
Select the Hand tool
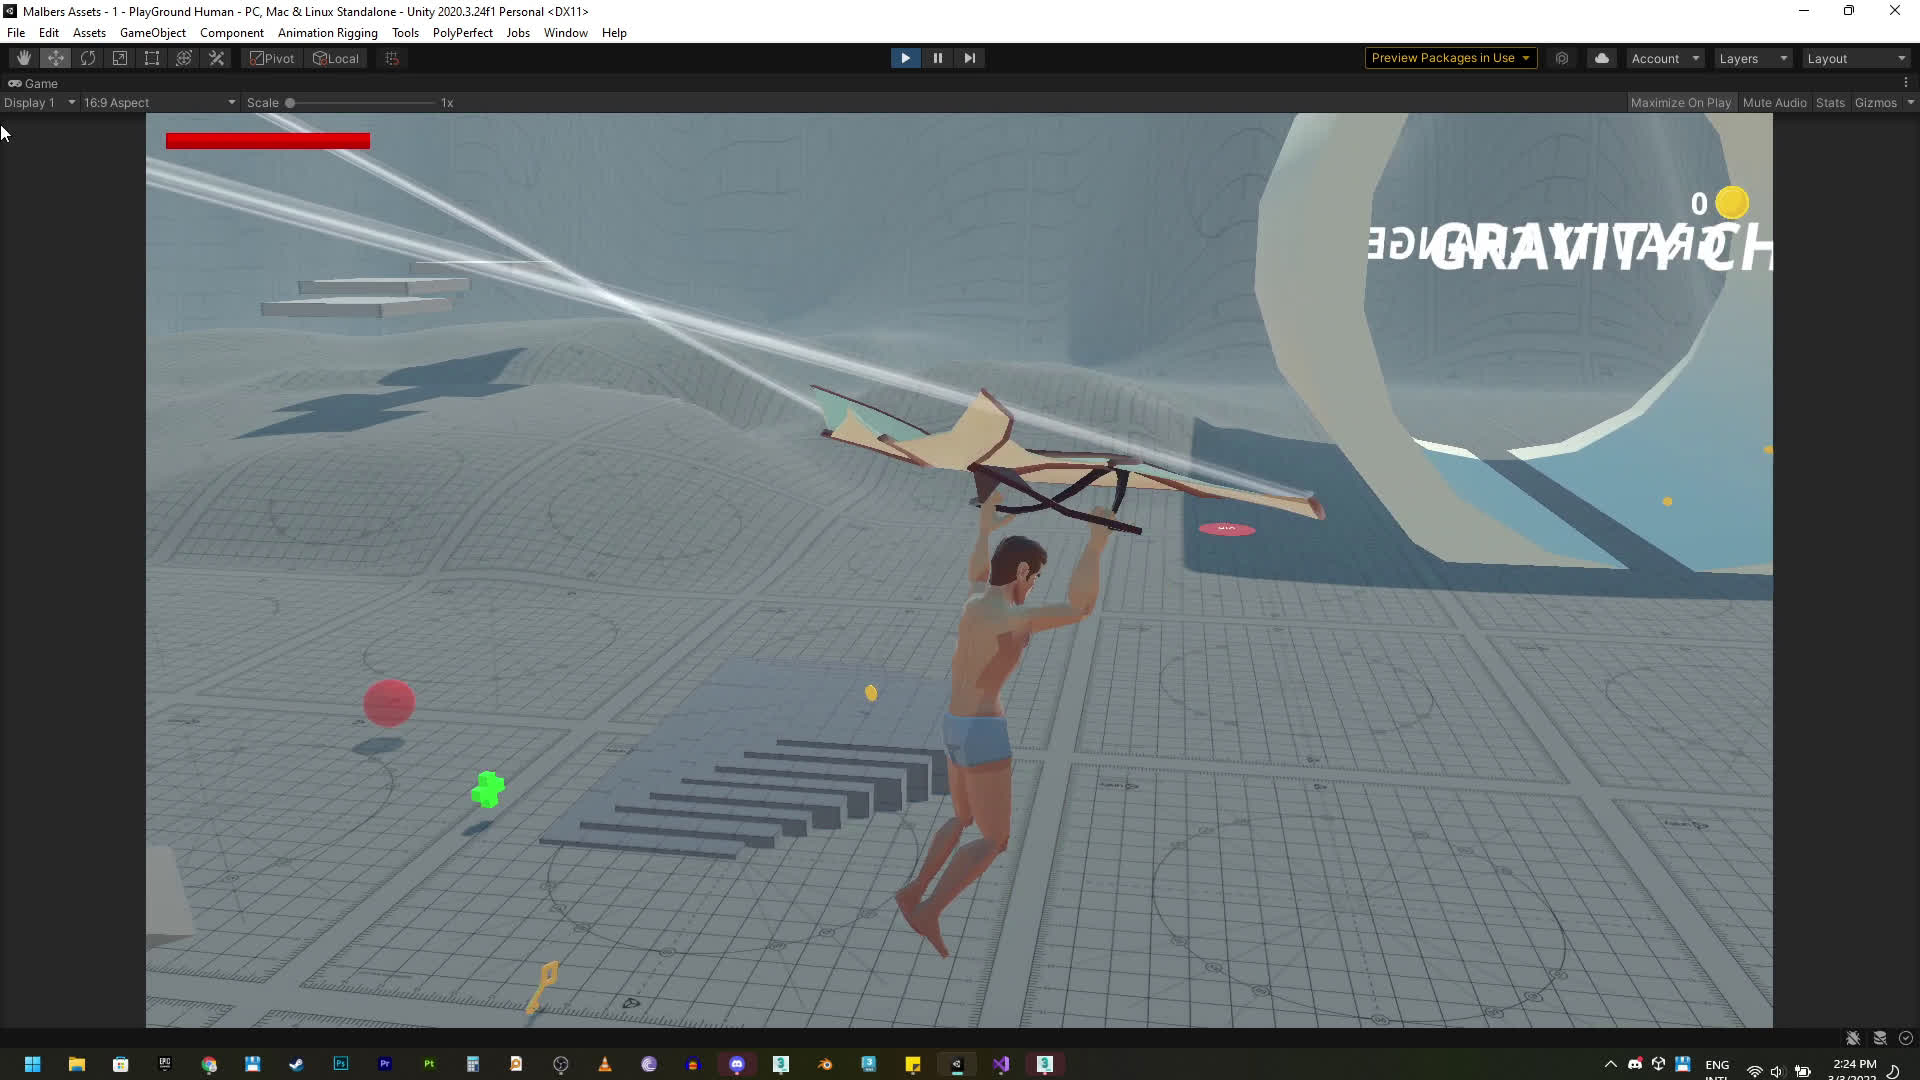[x=24, y=58]
